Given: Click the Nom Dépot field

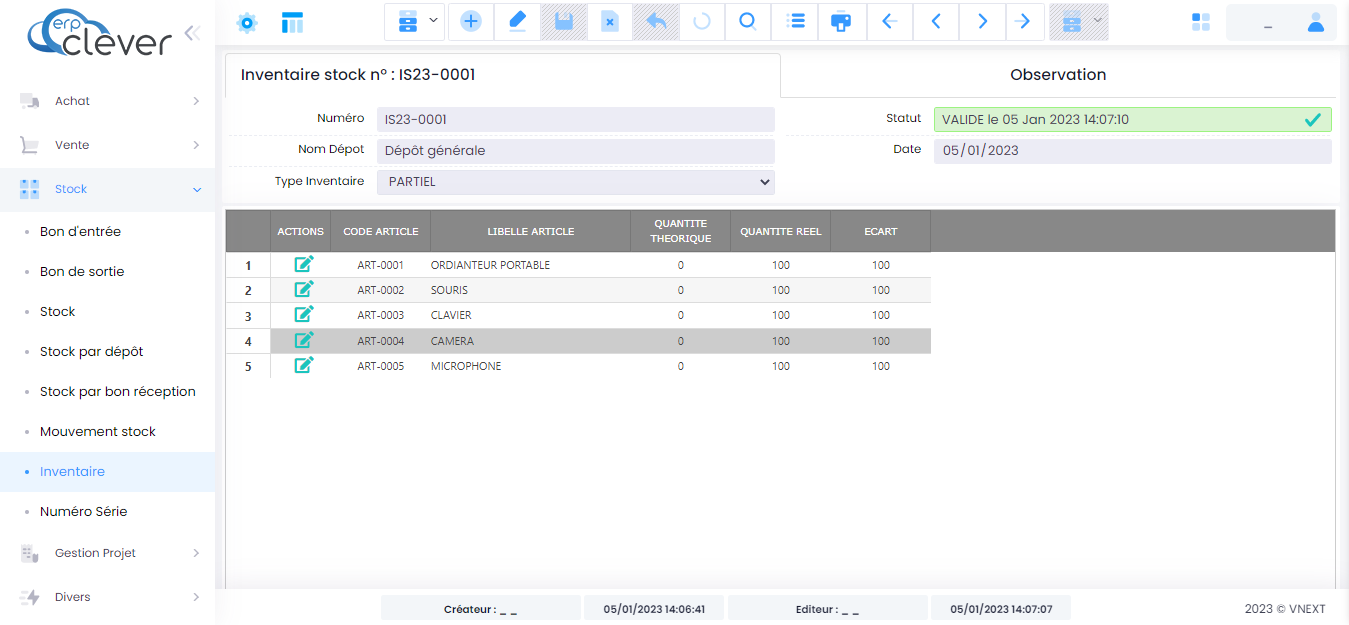Looking at the screenshot, I should tap(575, 151).
